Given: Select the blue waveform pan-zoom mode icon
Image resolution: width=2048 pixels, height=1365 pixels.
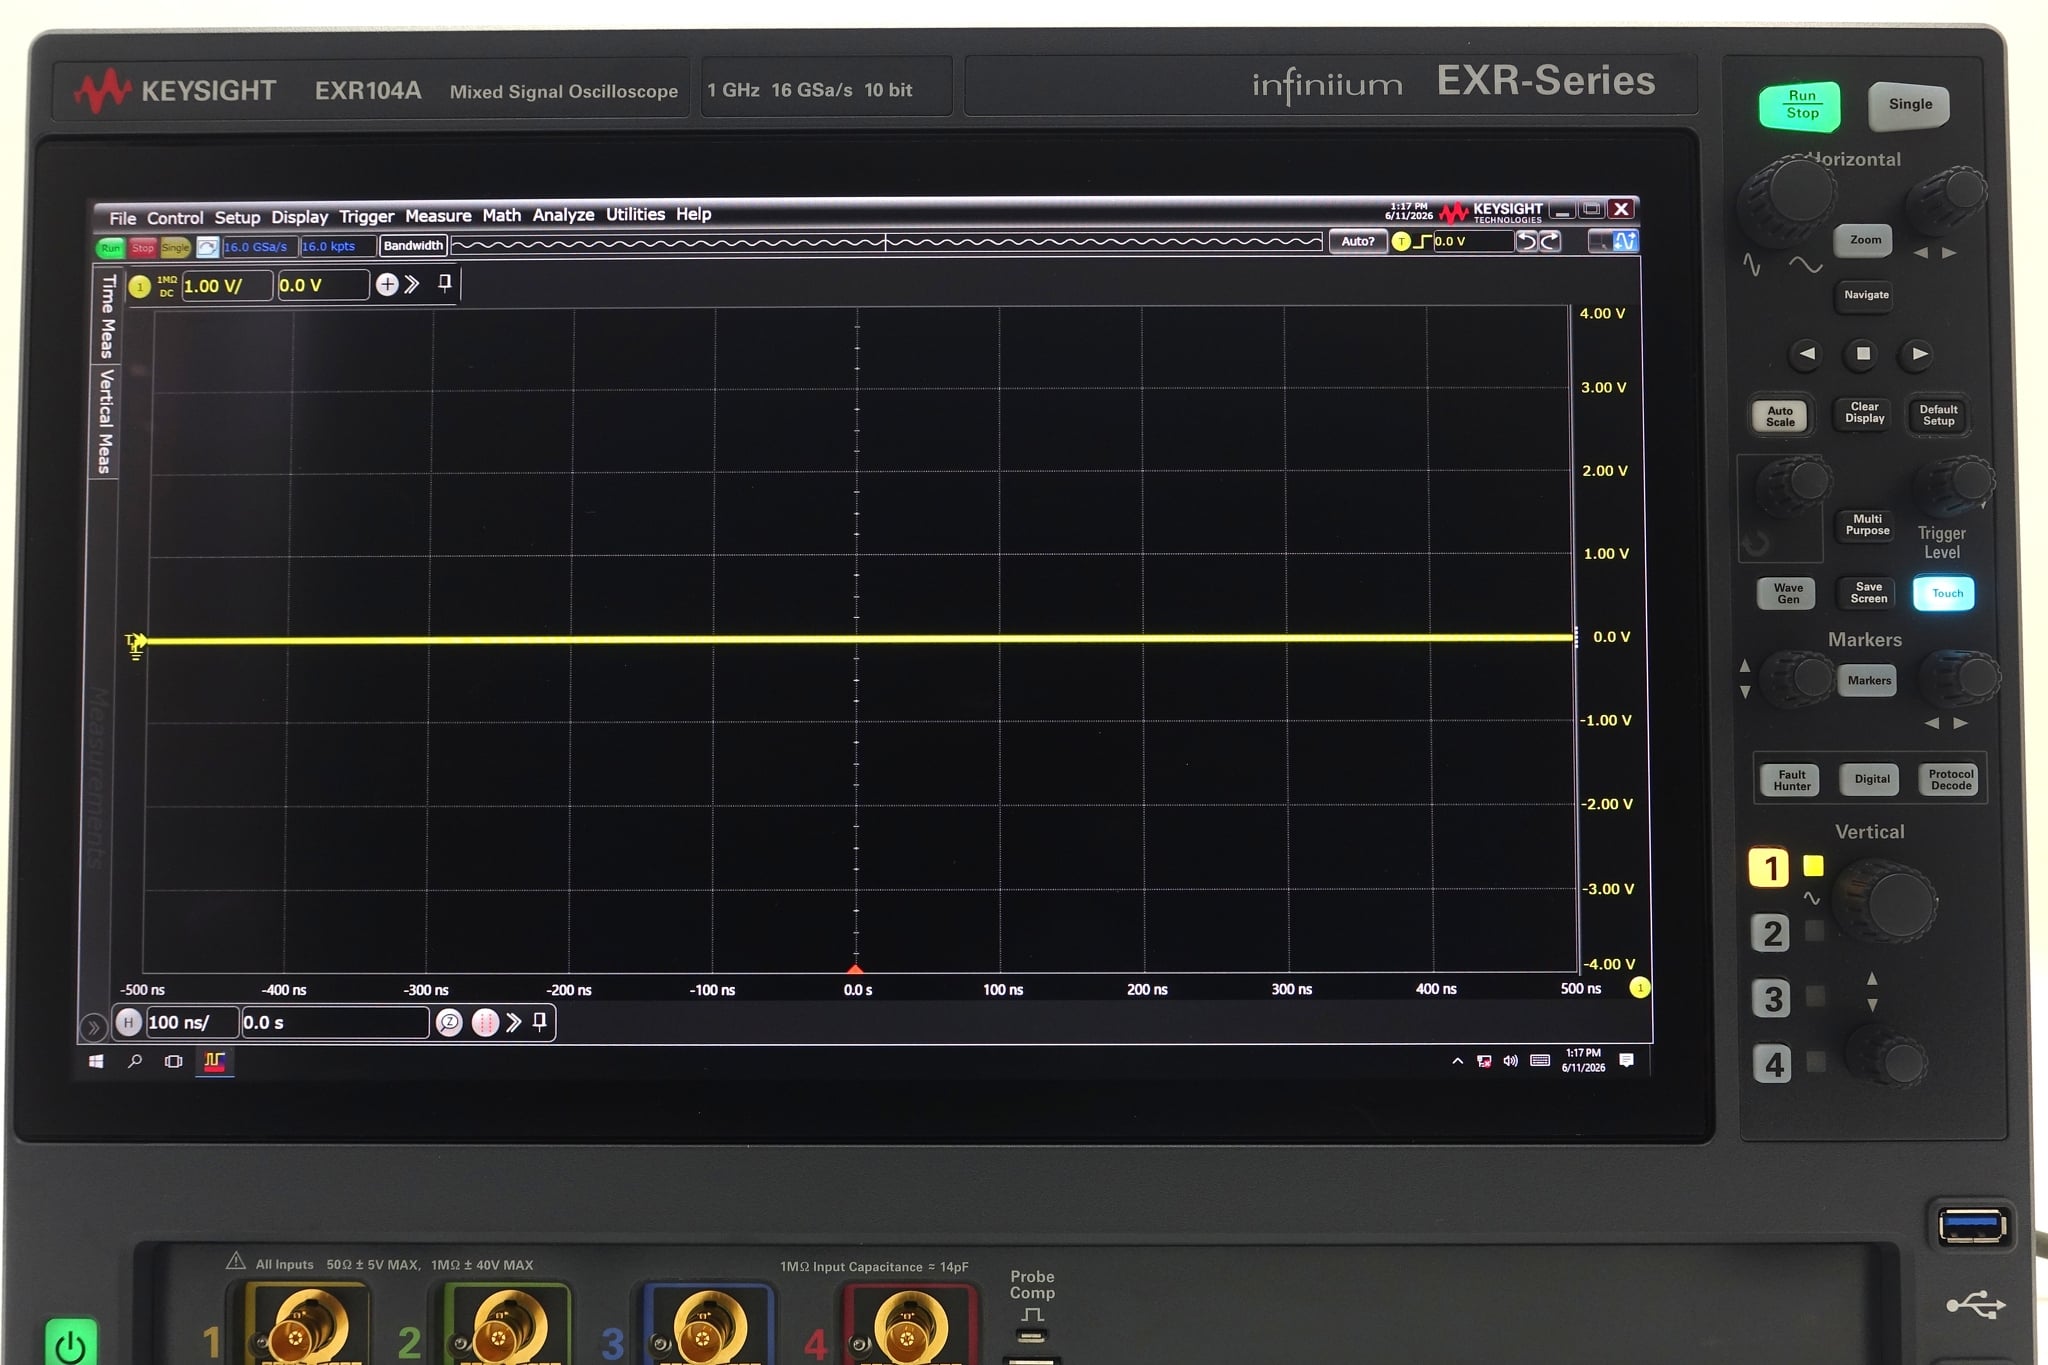Looking at the screenshot, I should coord(1626,241).
